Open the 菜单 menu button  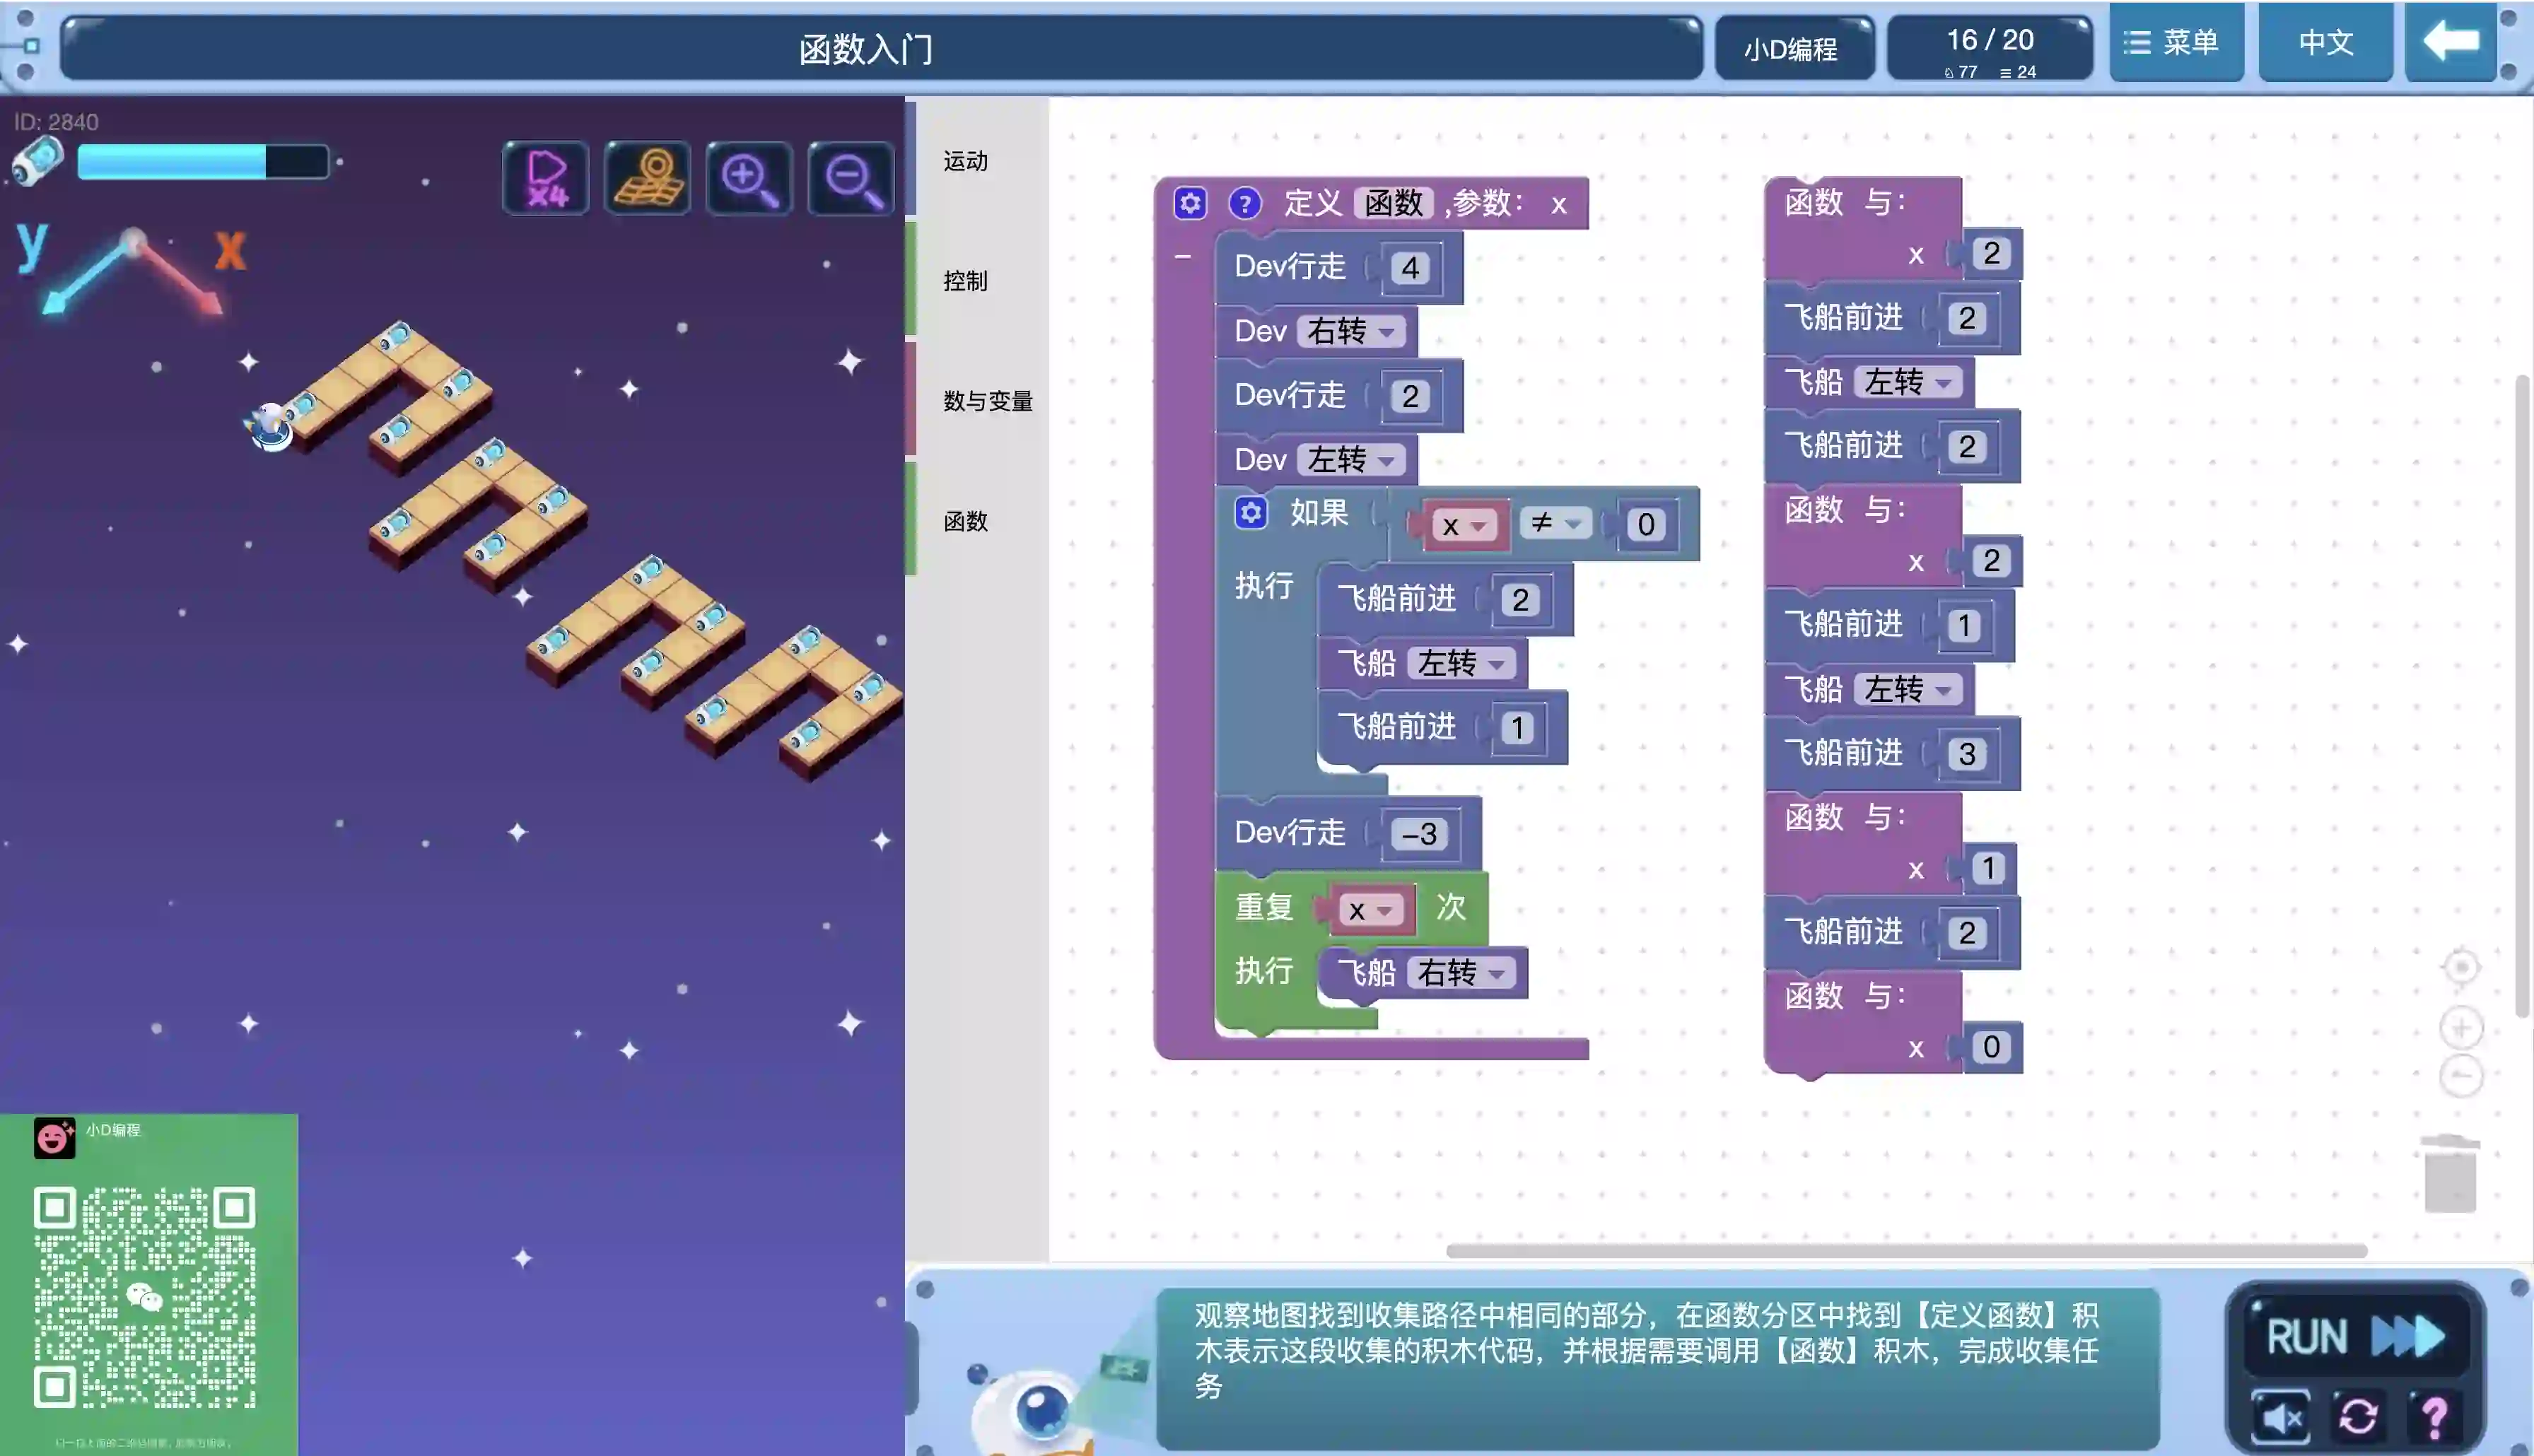(2176, 42)
